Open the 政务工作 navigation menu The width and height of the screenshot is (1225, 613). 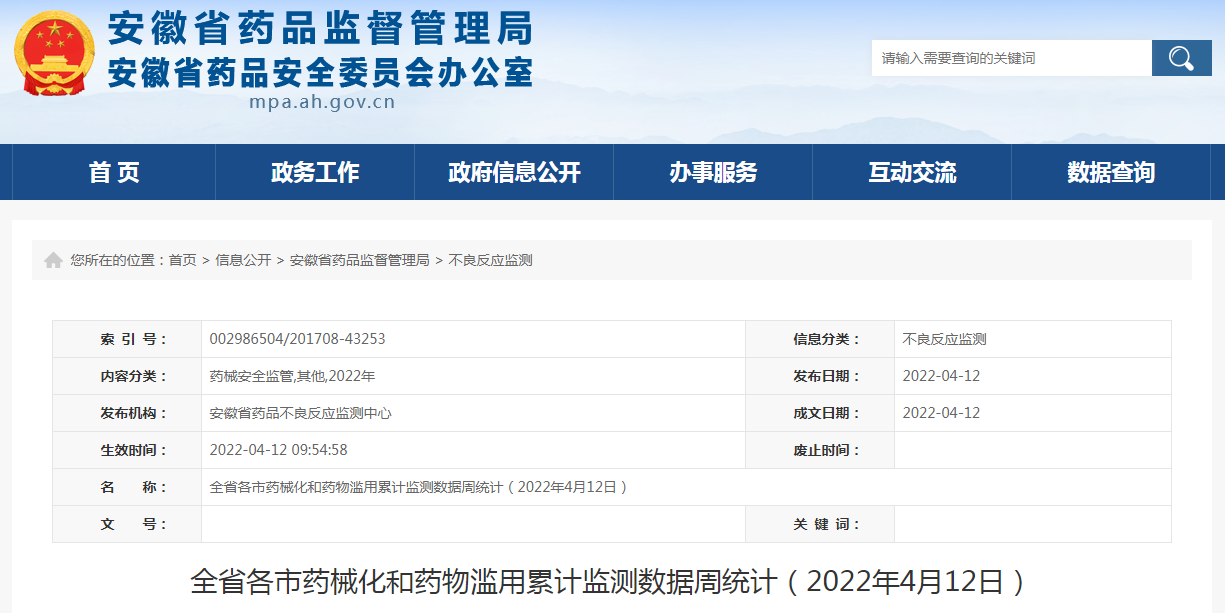click(x=315, y=172)
